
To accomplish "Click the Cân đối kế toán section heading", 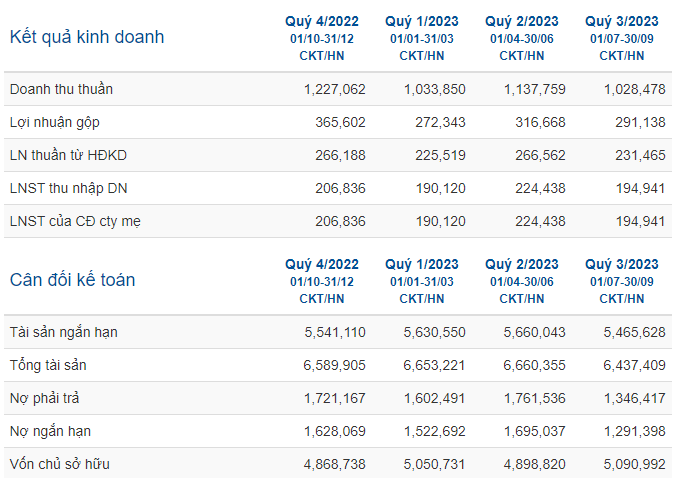I will 73,280.
